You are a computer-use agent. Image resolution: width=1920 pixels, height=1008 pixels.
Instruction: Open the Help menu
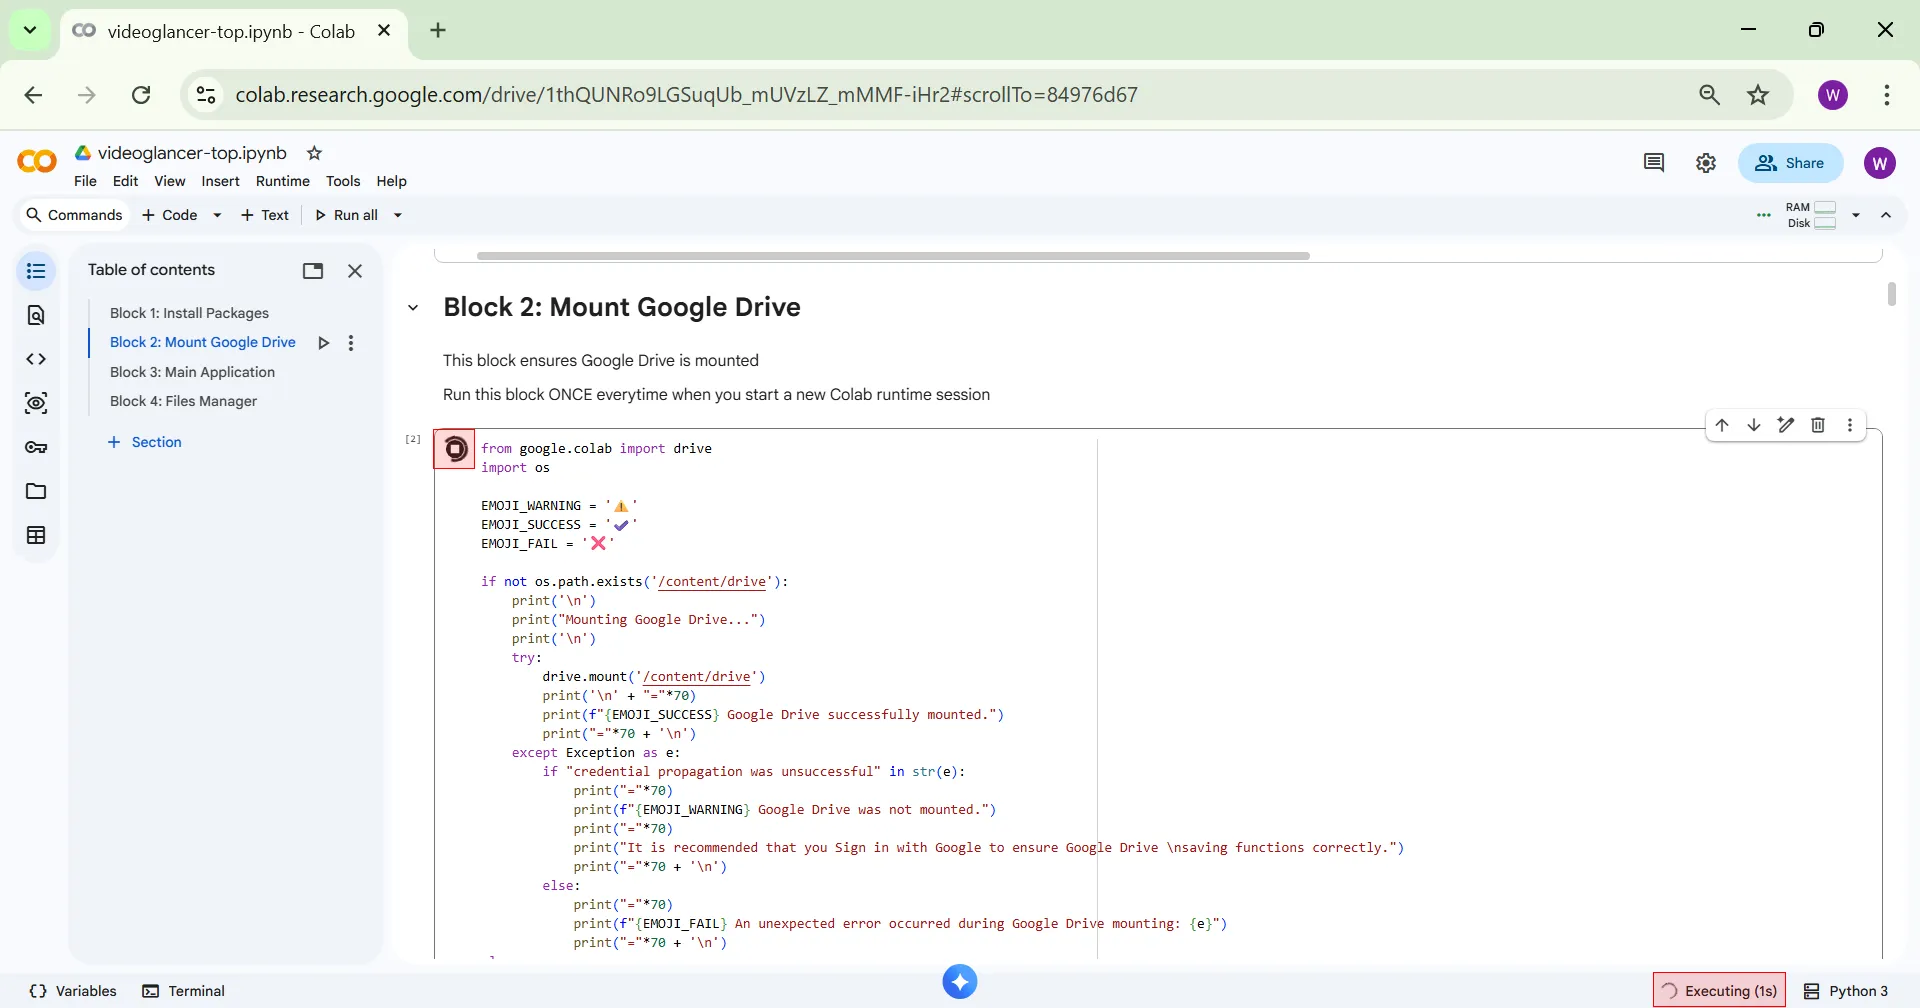pyautogui.click(x=391, y=181)
